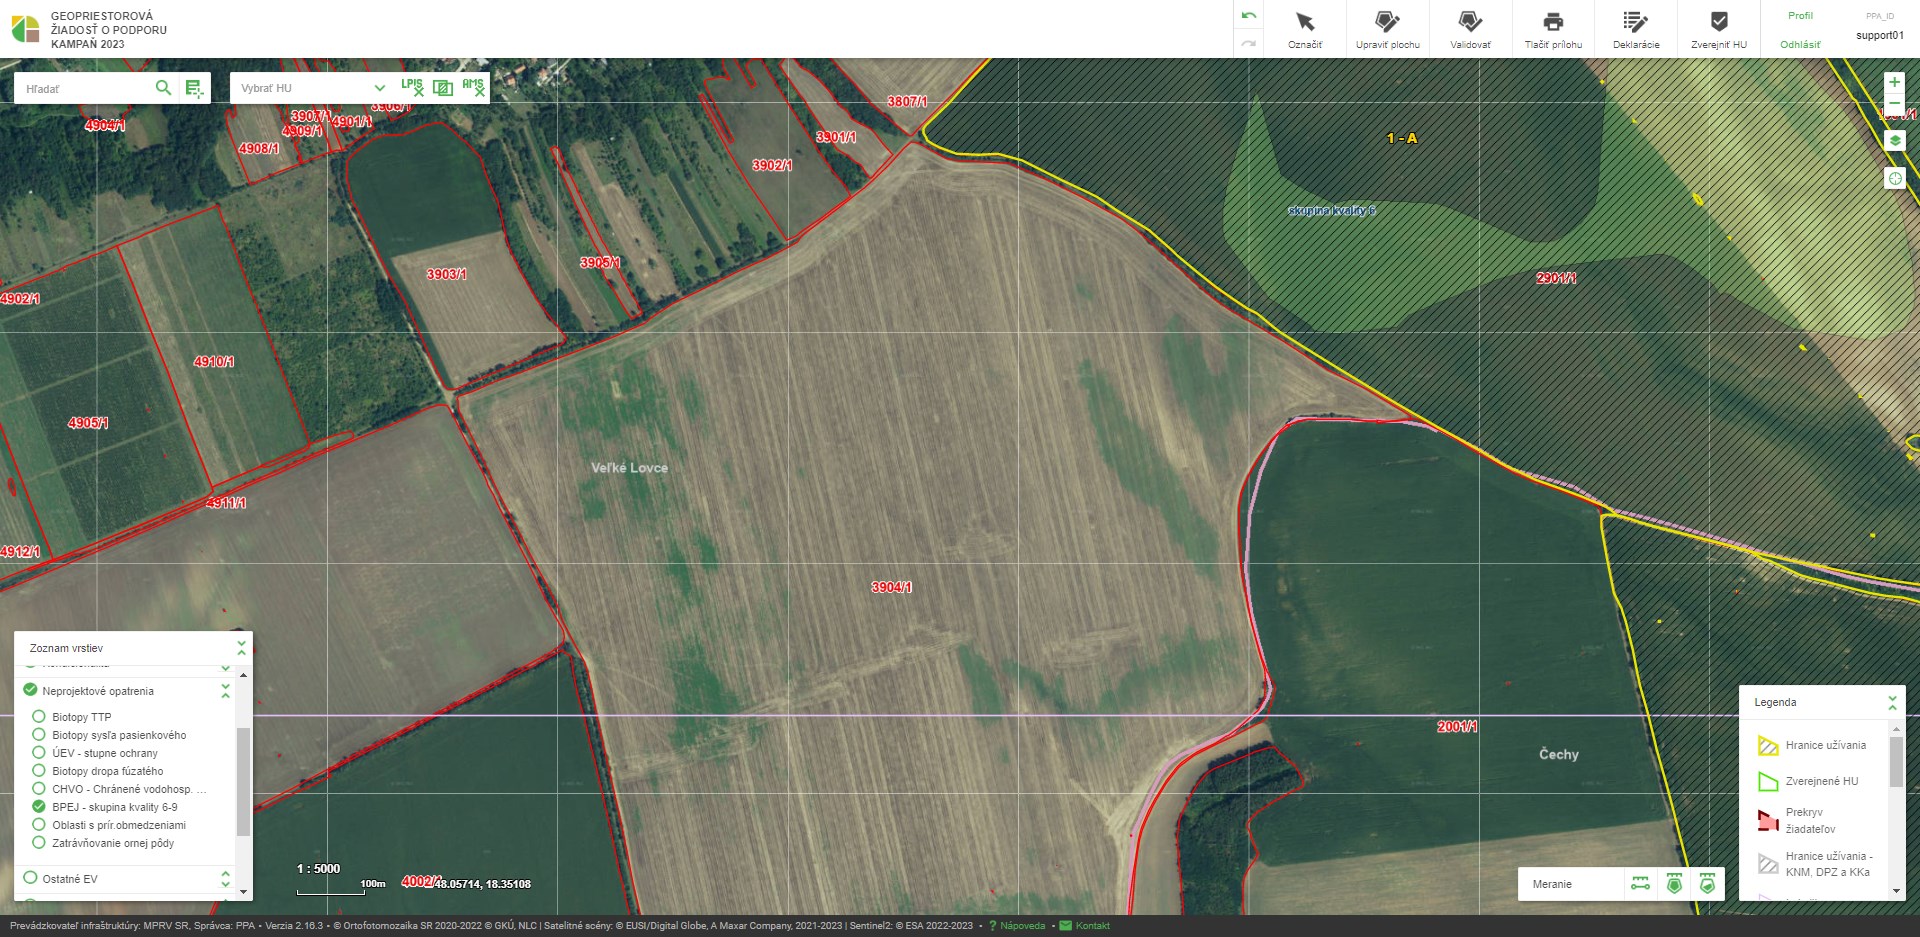Enable Biotopy sysľa pasienkového layer
The height and width of the screenshot is (937, 1920).
click(x=39, y=734)
